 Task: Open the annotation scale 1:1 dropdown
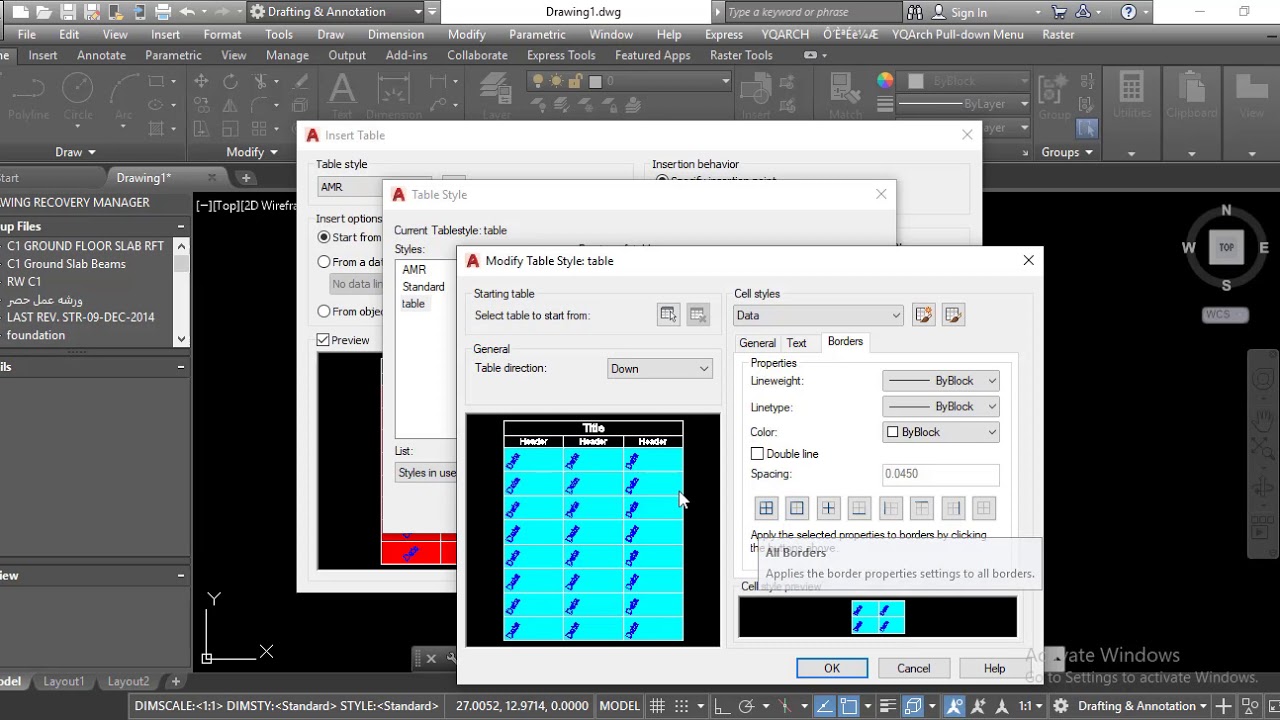coord(1030,706)
